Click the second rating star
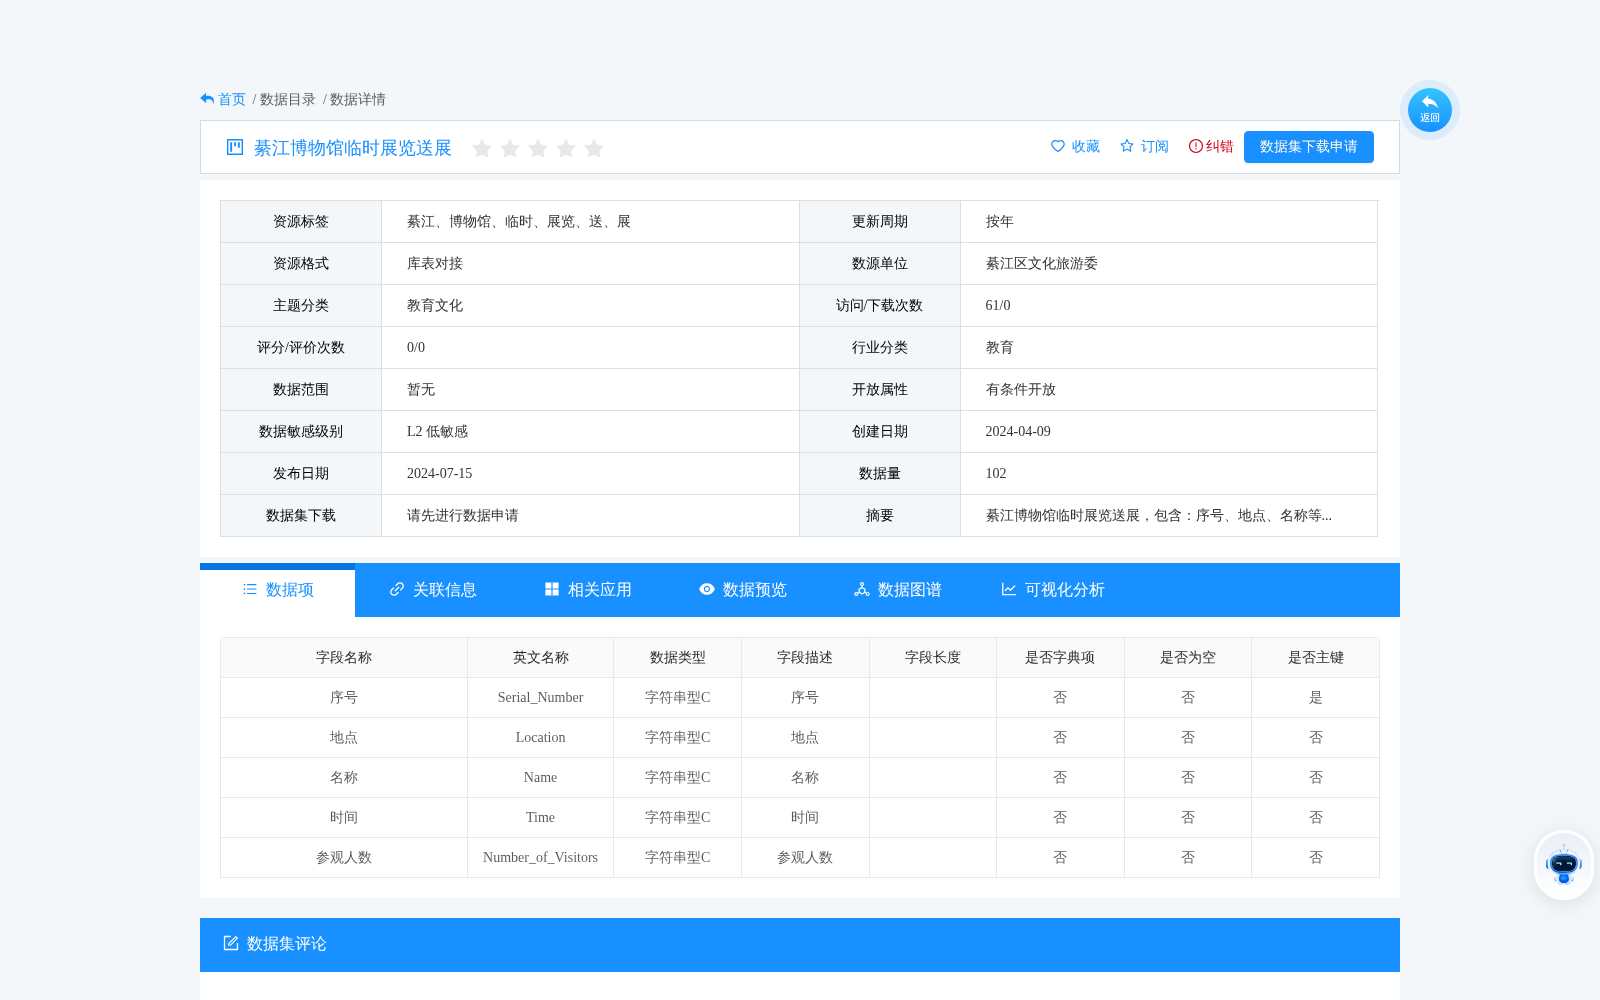Screen dimensions: 1600x1000 [x=509, y=148]
